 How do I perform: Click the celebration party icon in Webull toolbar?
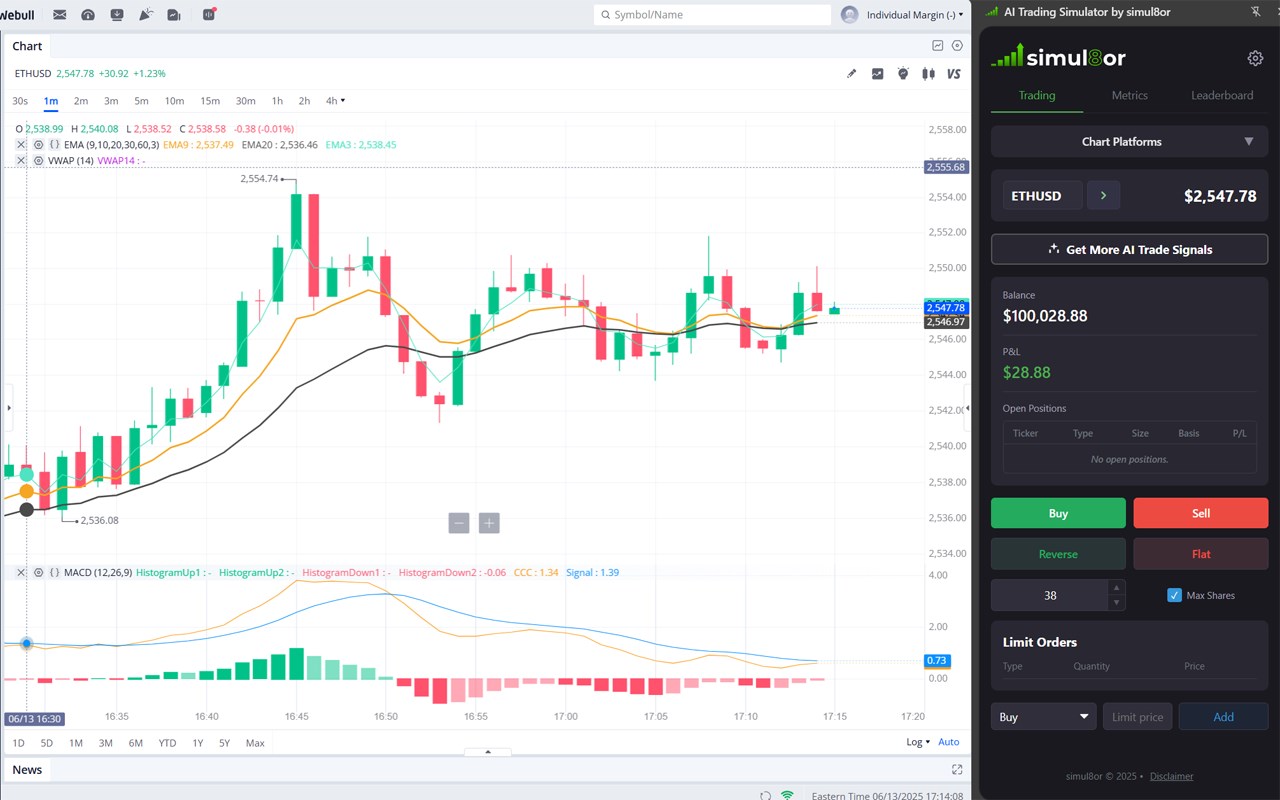146,15
